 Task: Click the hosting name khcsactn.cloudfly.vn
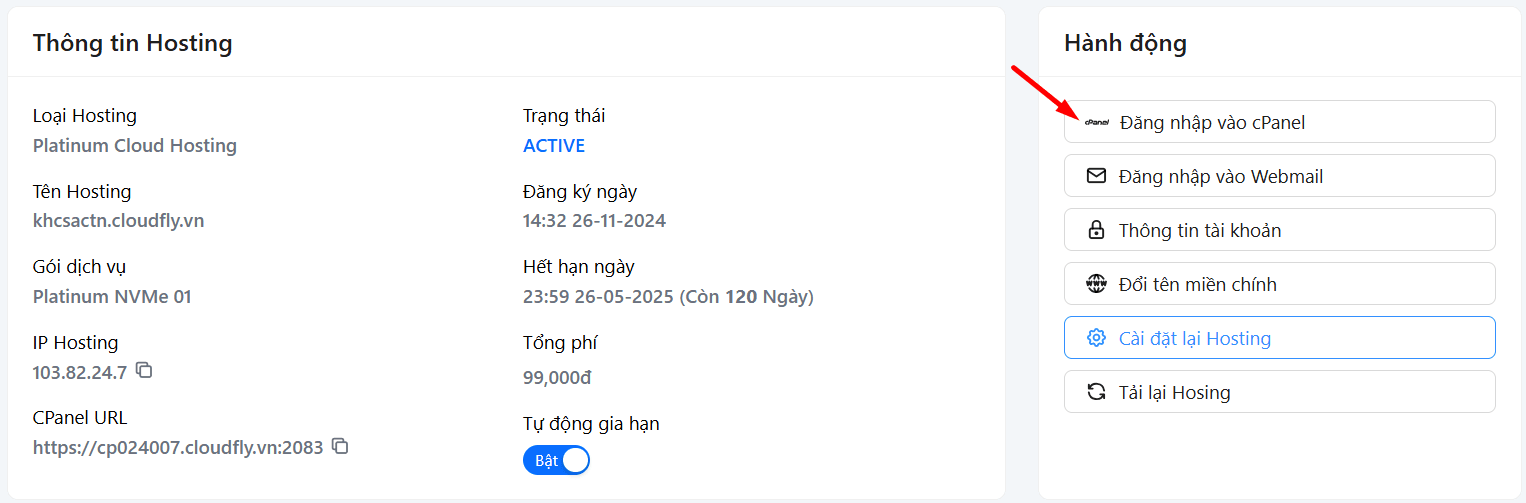point(118,221)
